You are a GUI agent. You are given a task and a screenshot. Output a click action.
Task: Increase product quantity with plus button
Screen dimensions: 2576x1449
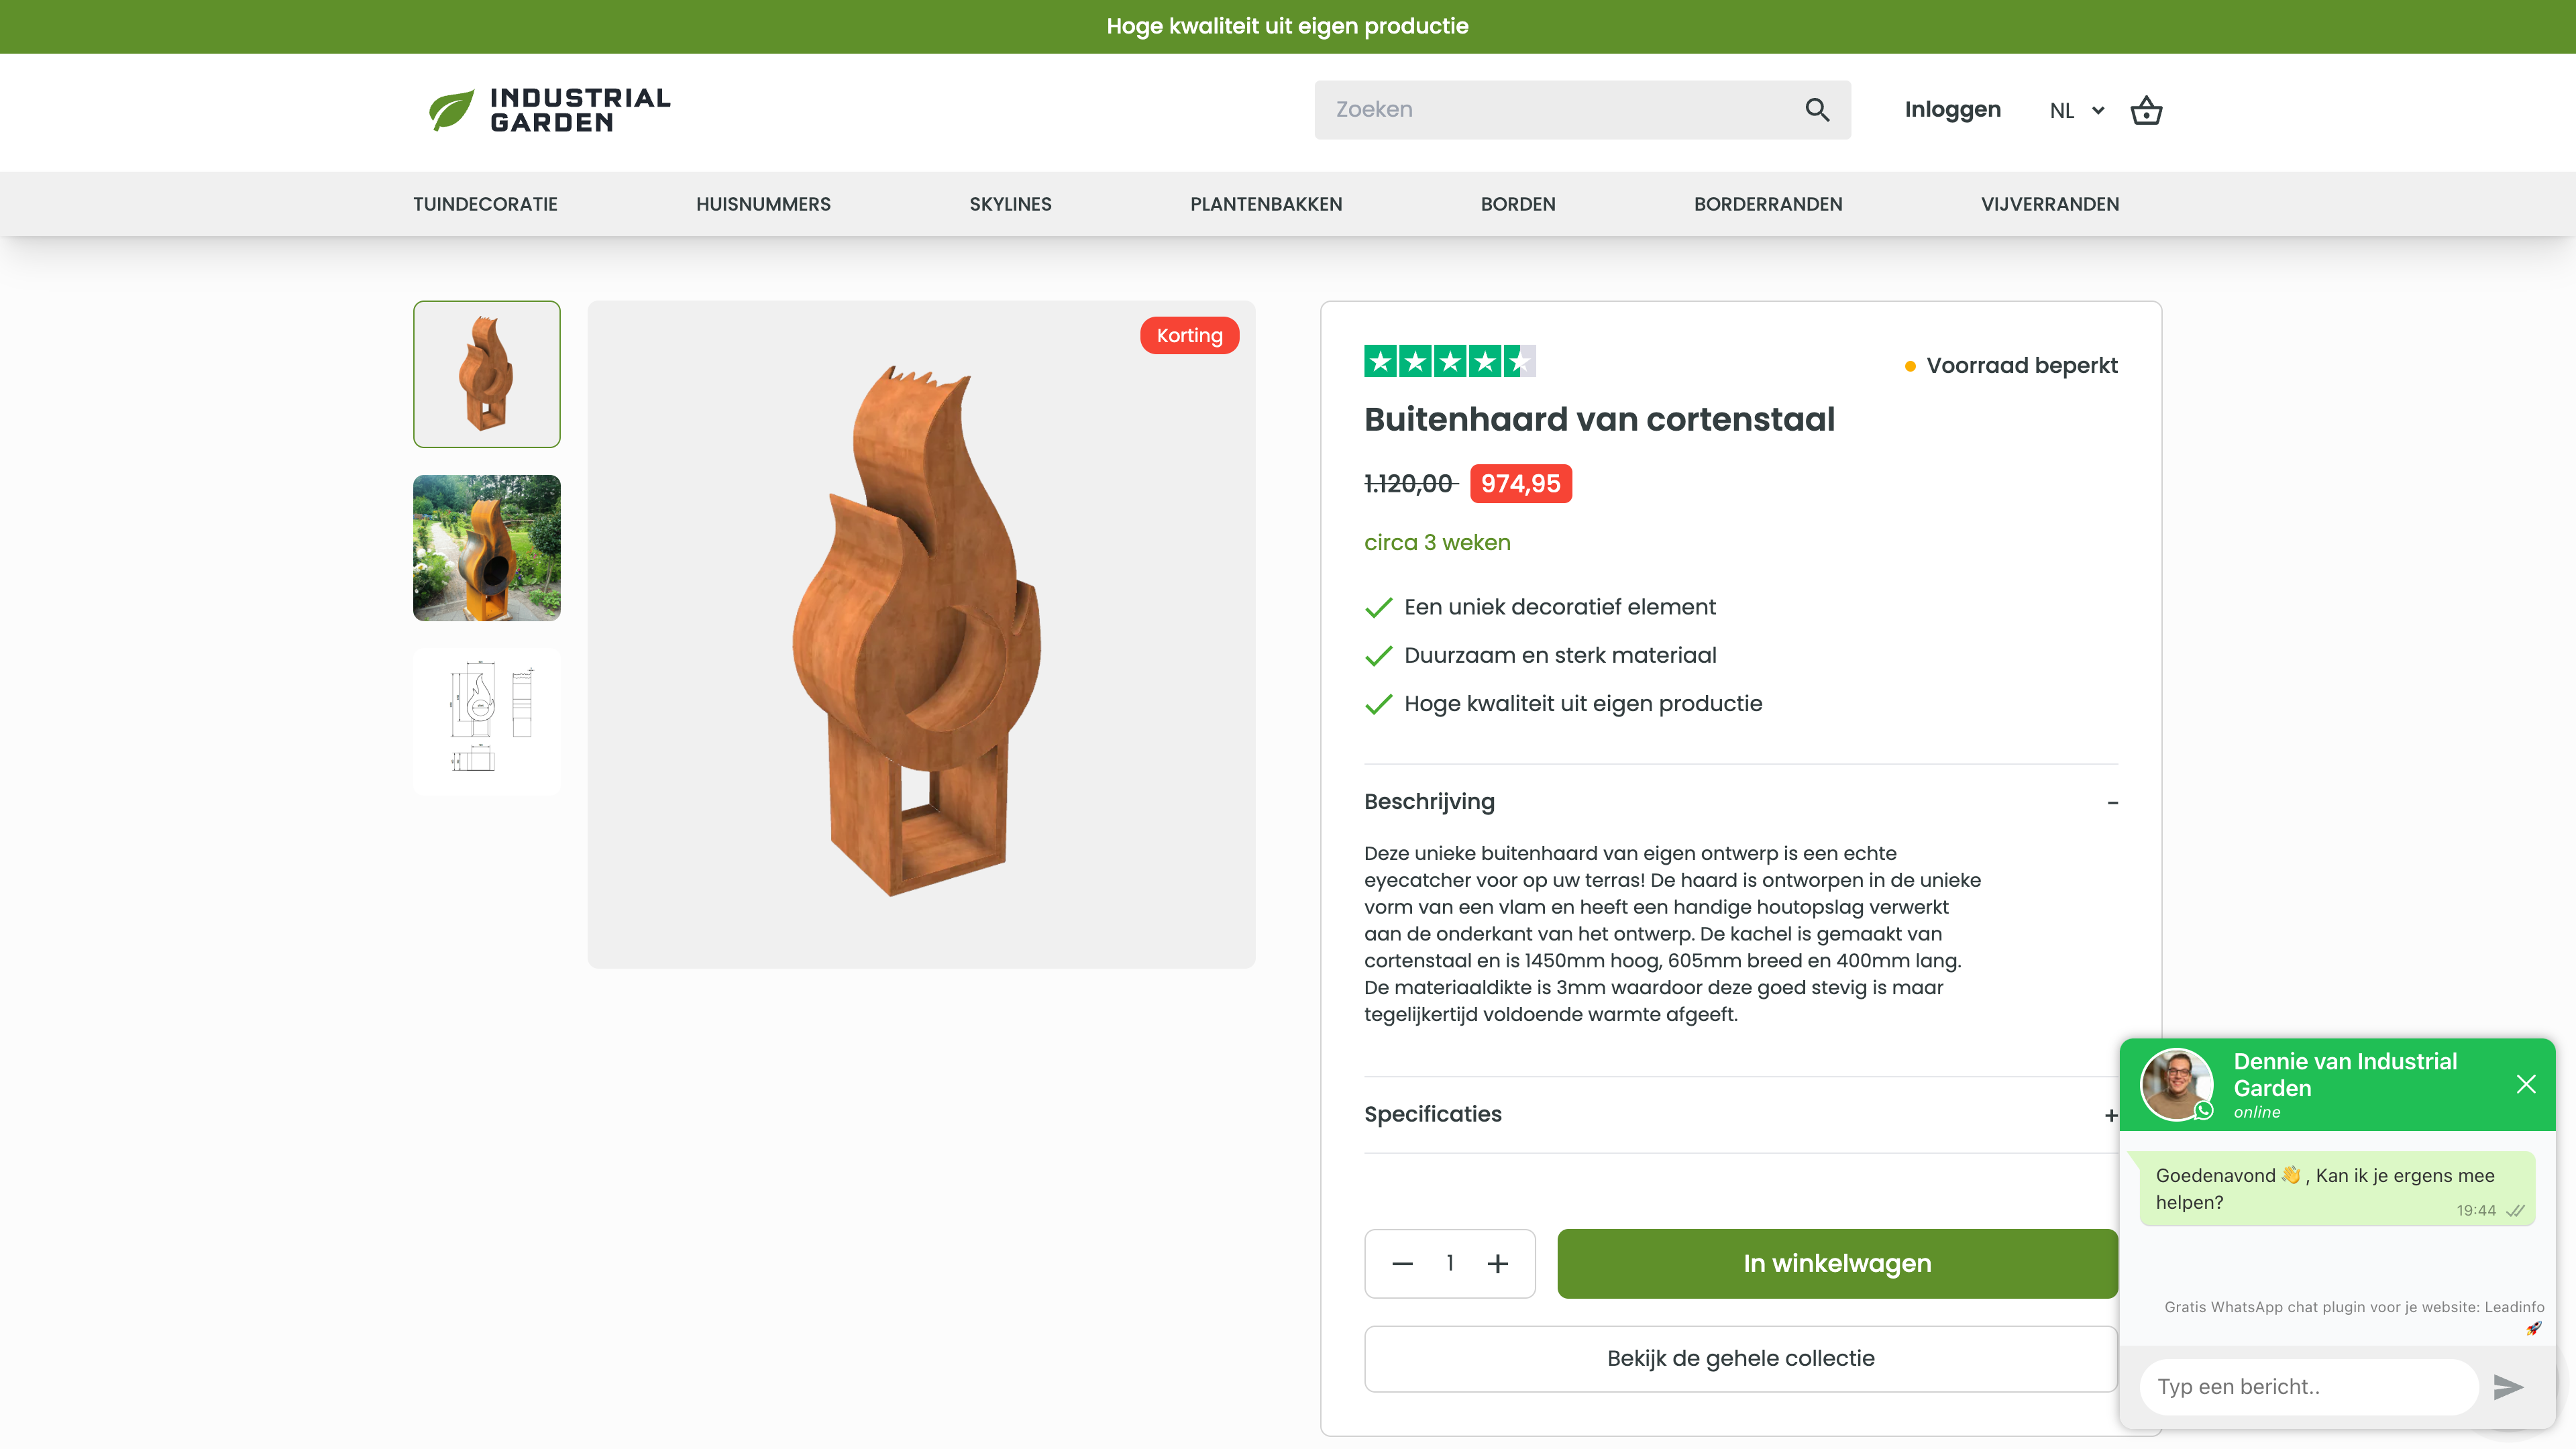click(x=1498, y=1263)
